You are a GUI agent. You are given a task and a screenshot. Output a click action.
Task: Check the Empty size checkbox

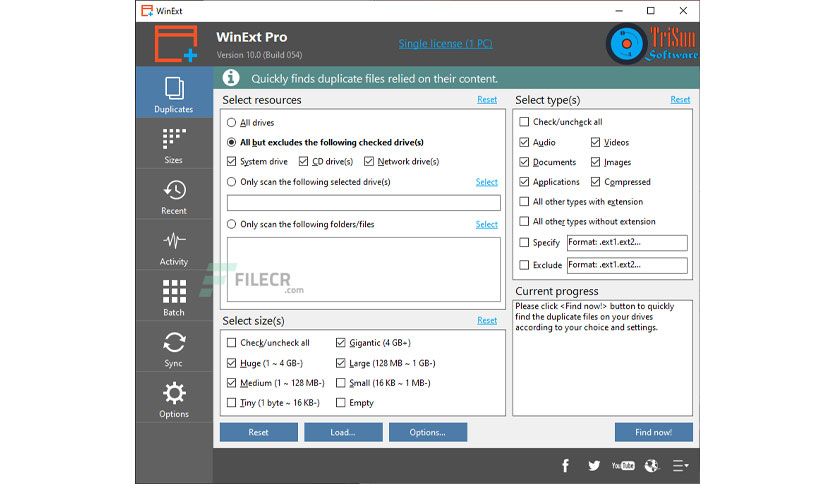(x=341, y=402)
